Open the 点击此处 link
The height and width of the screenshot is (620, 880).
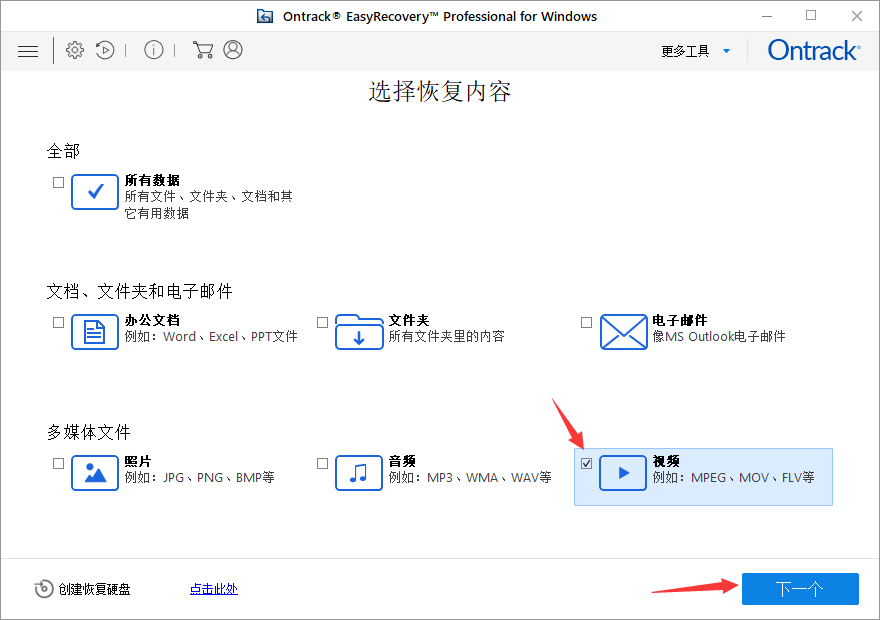(214, 589)
